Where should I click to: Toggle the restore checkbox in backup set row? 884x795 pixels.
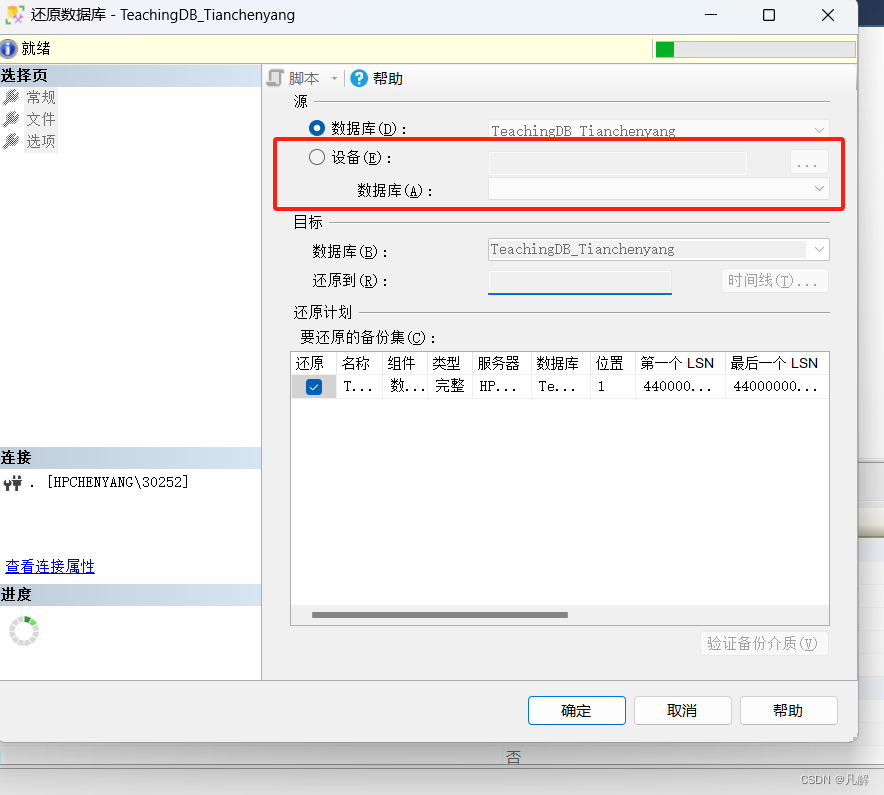click(x=314, y=387)
